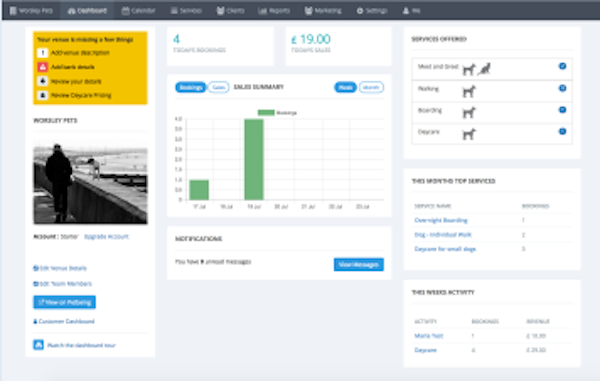
Task: Click the user profile icon beside Me
Action: [406, 11]
